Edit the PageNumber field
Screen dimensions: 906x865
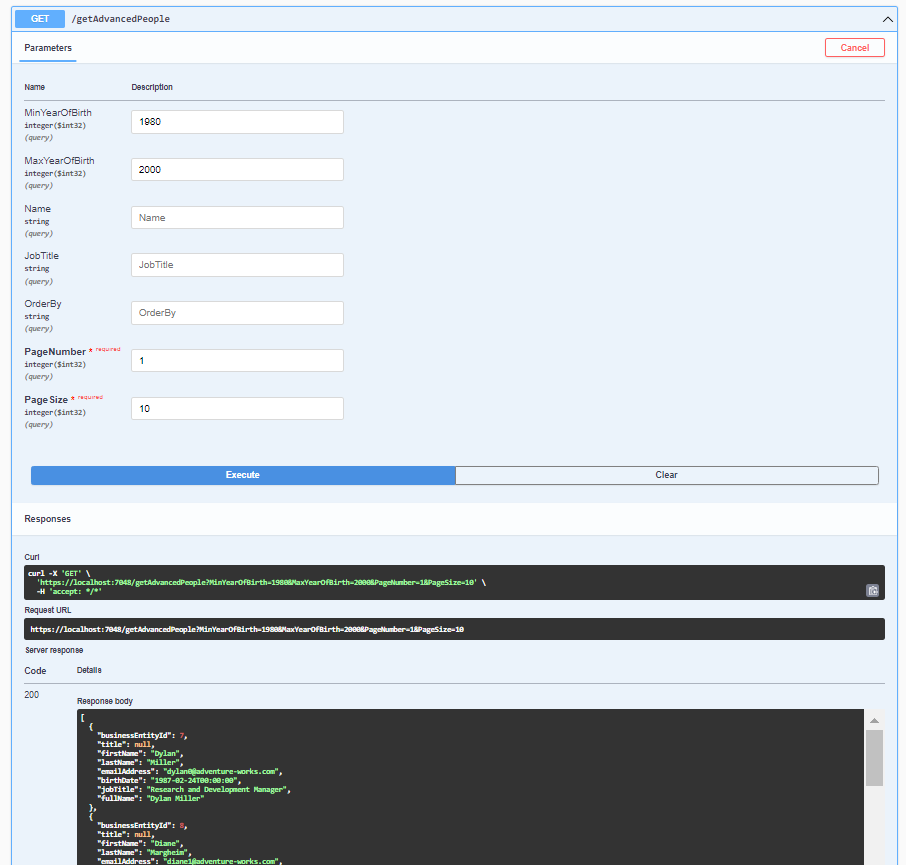(237, 361)
